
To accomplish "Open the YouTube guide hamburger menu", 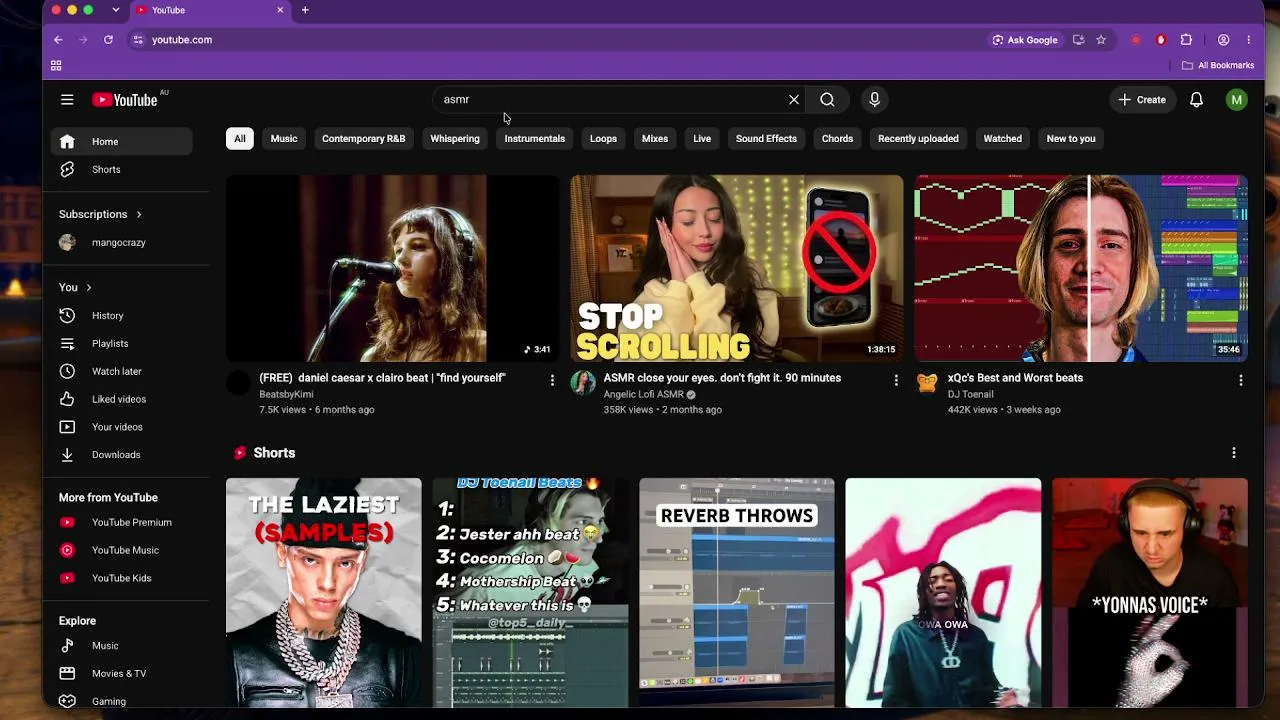I will tap(67, 100).
